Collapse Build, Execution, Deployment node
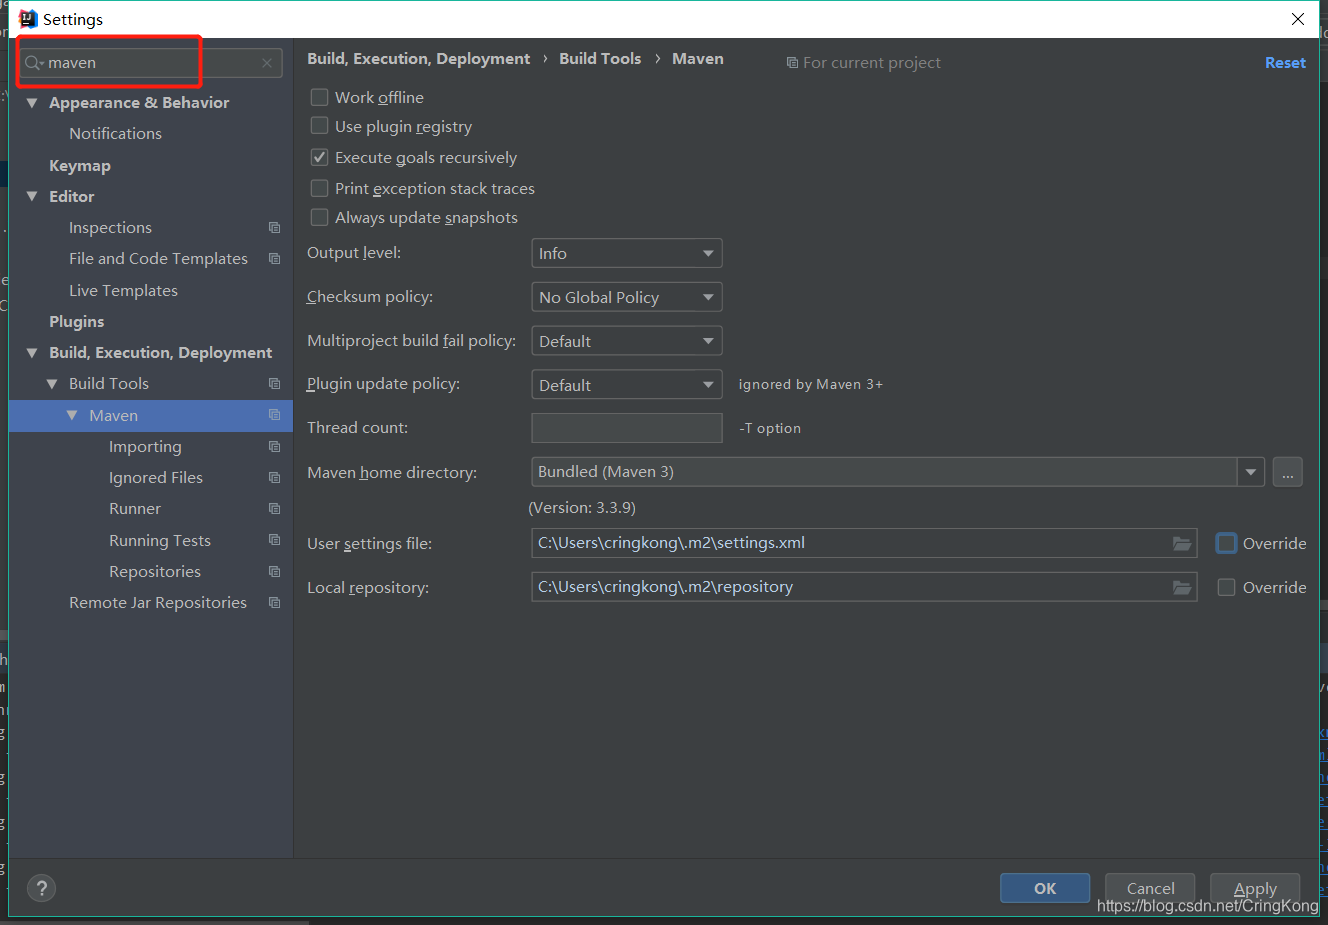The width and height of the screenshot is (1328, 925). (32, 353)
